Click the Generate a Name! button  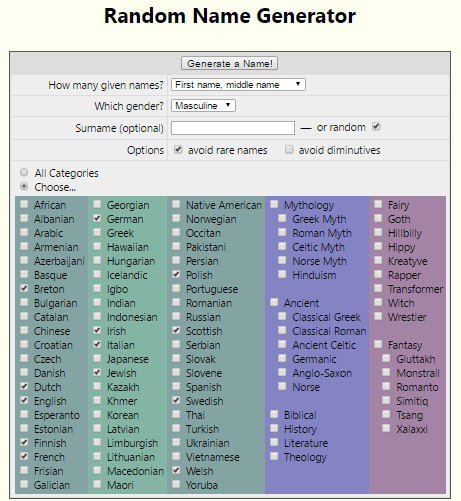[x=229, y=63]
